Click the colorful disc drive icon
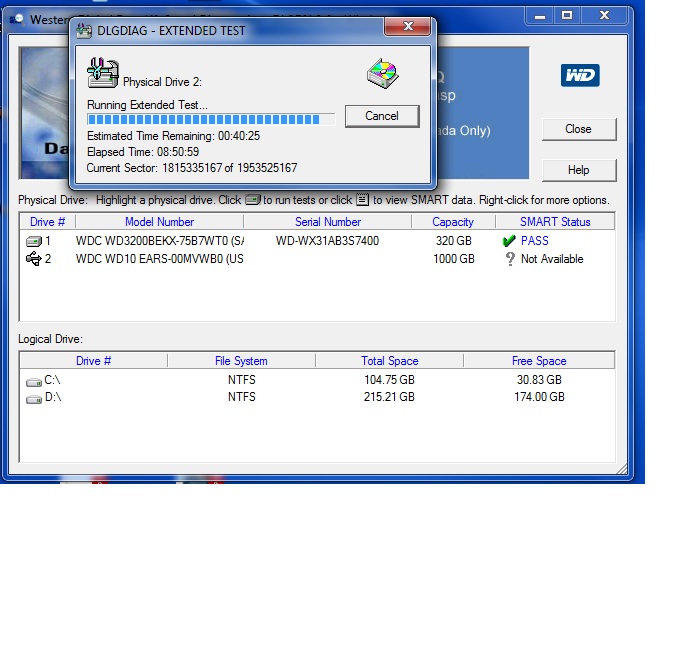The width and height of the screenshot is (681, 668). (x=383, y=73)
